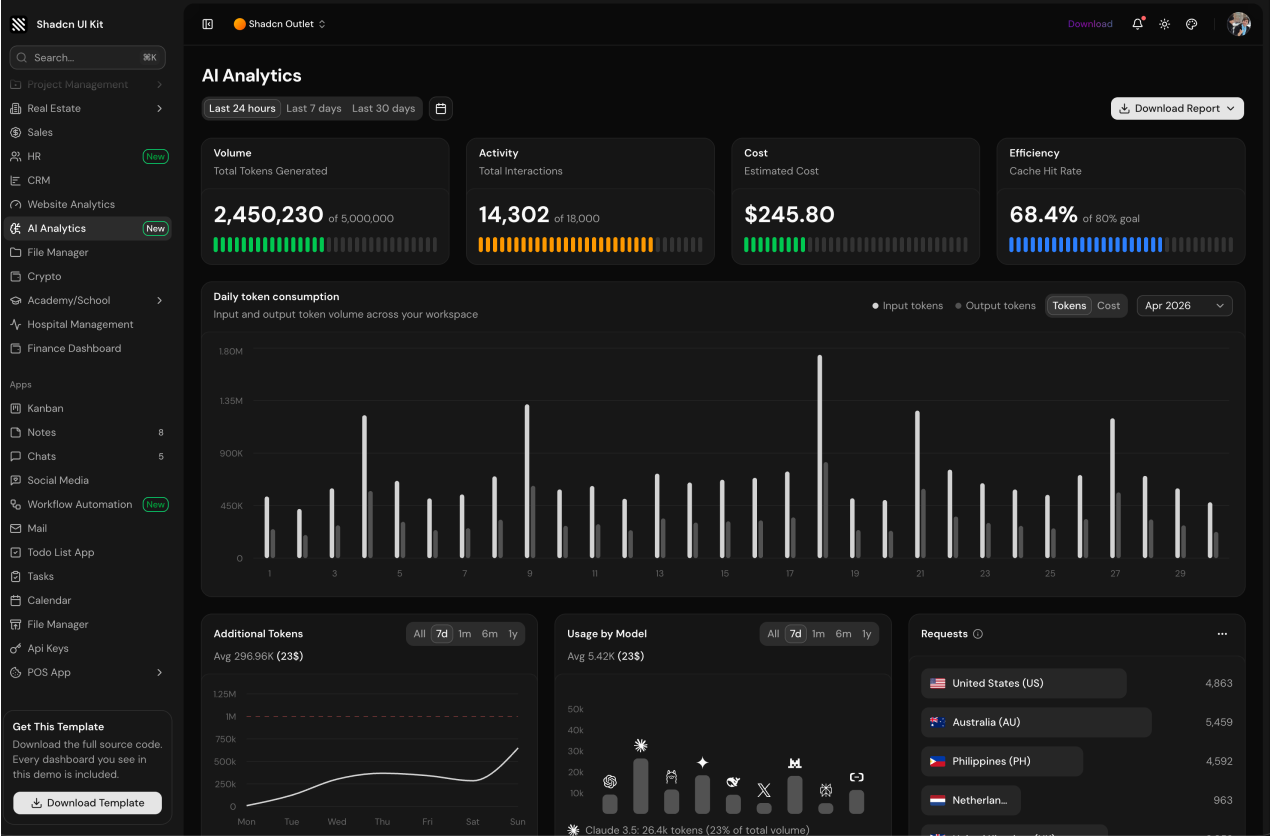Click the Sales sidebar icon
The width and height of the screenshot is (1270, 836).
pos(16,132)
